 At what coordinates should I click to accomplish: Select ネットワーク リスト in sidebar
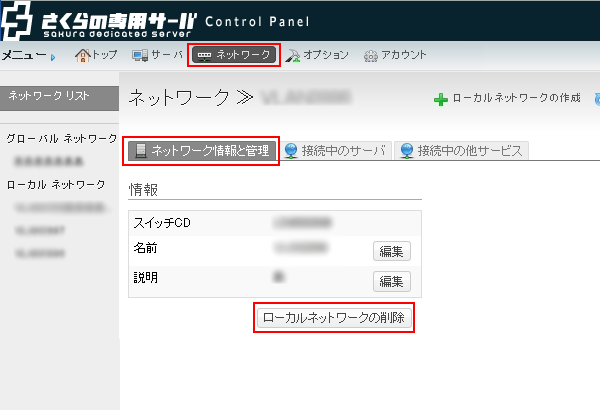[x=59, y=98]
